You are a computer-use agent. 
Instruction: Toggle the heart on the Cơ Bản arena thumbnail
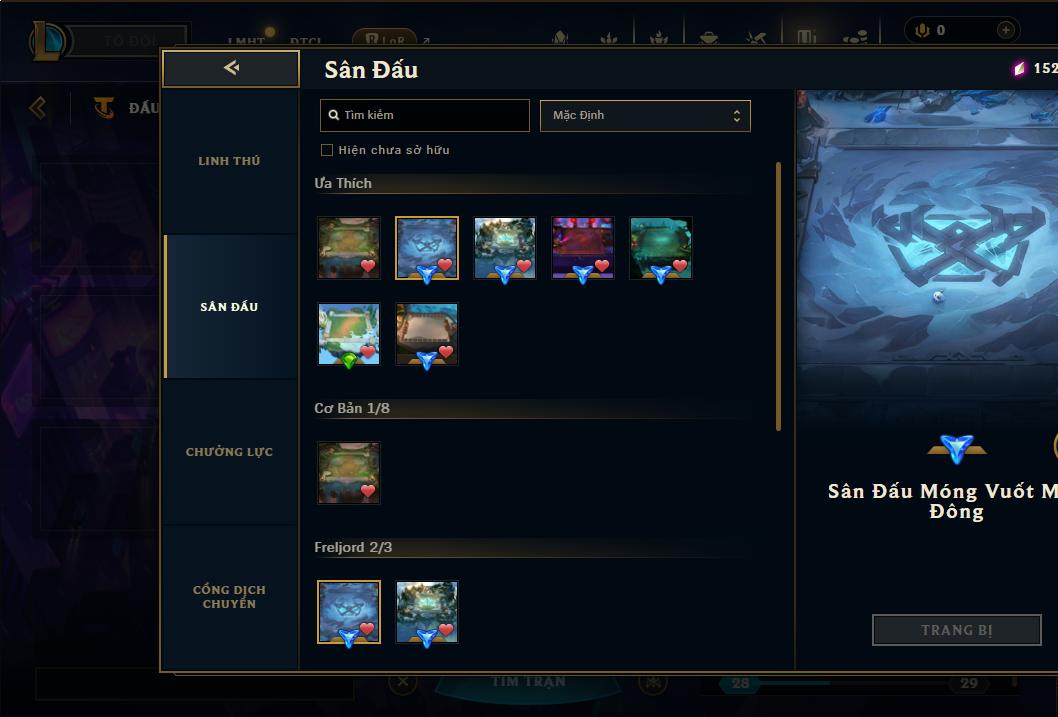pos(368,491)
